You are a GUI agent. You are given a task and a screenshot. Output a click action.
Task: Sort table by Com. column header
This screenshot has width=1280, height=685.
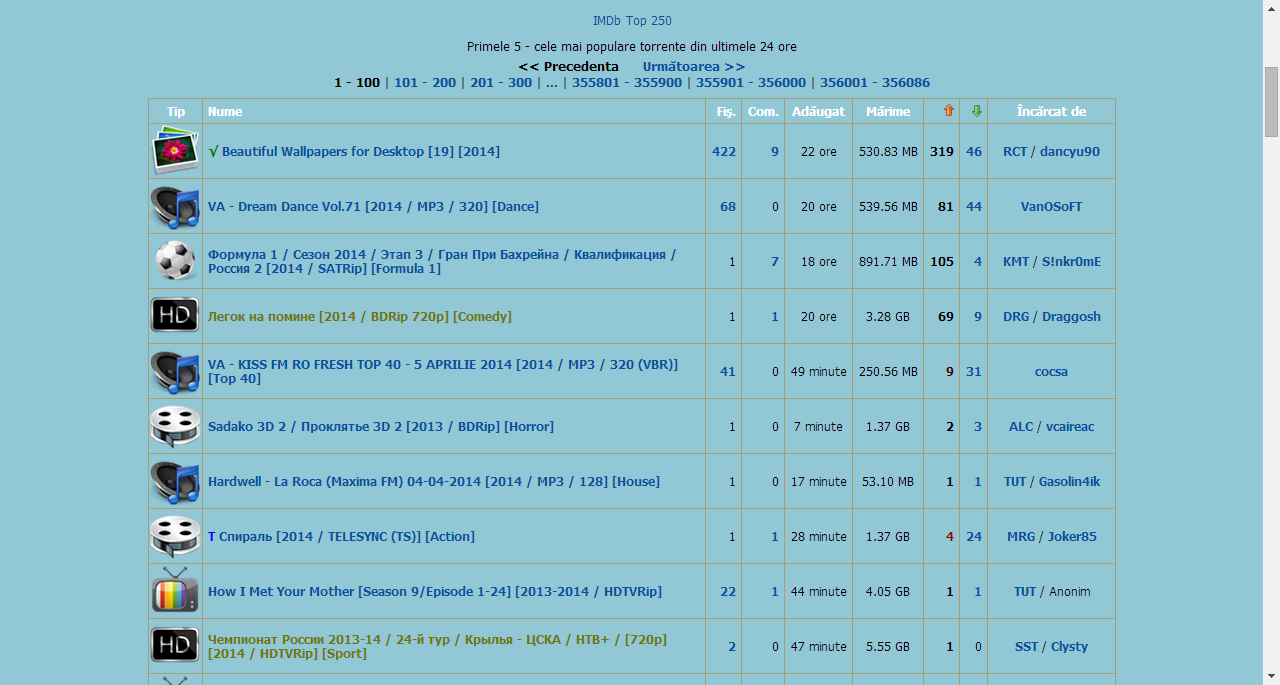pos(763,111)
